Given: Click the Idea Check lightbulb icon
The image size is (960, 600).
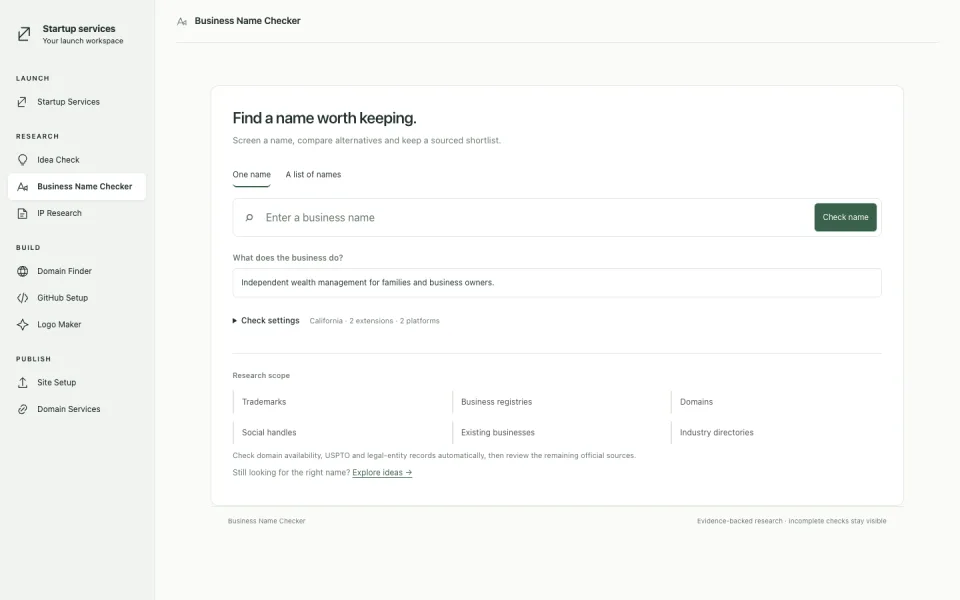Looking at the screenshot, I should point(22,160).
